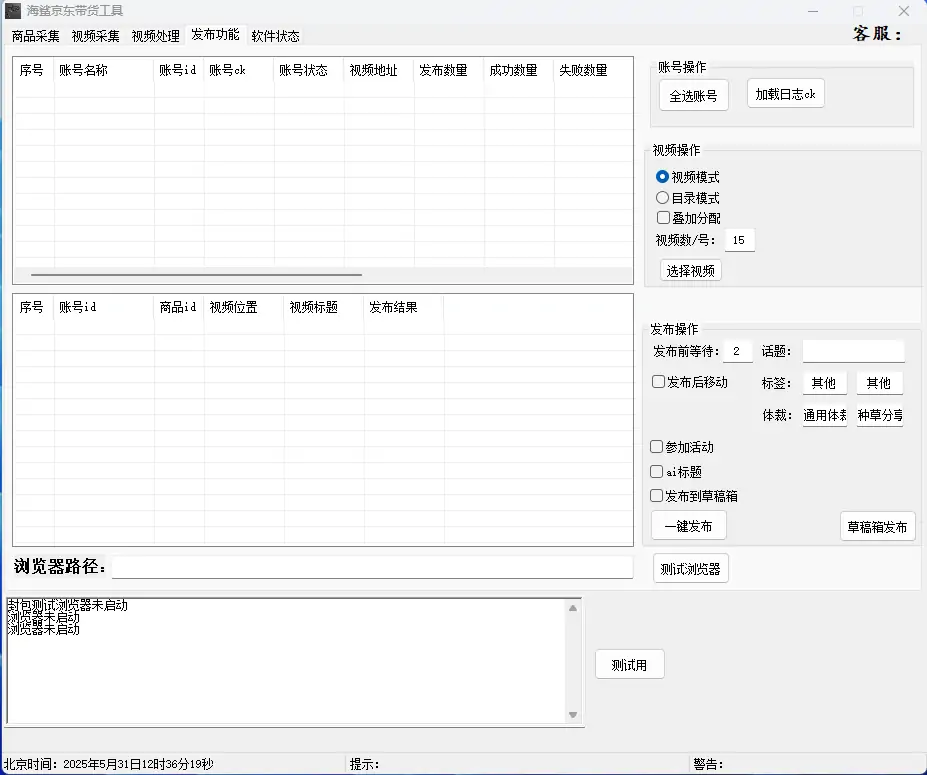Click the 账号名称 column header
Screen dimensions: 927x775
tap(104, 70)
